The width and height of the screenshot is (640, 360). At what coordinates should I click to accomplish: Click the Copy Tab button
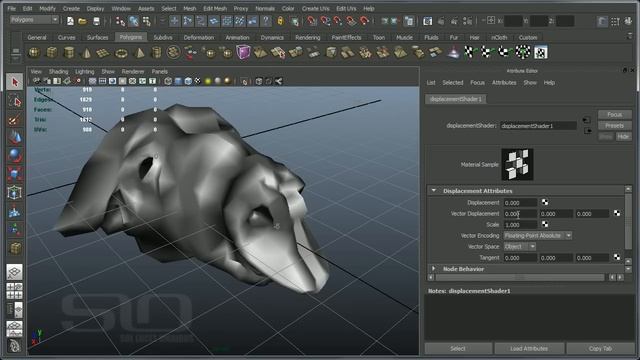click(600, 349)
